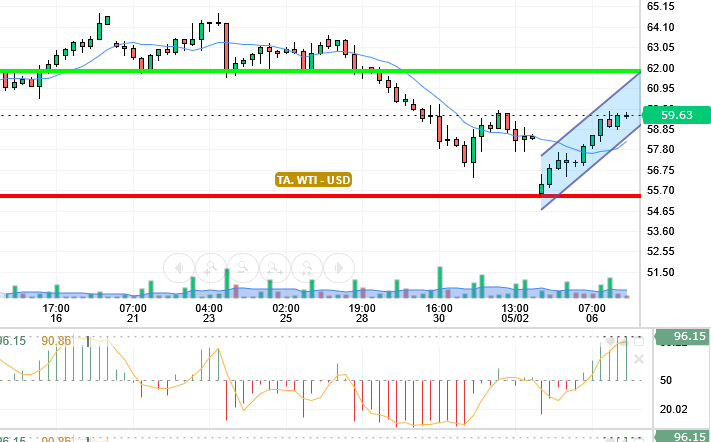Click the 50 level label on indicator axis
This screenshot has height=442, width=711.
[x=666, y=380]
